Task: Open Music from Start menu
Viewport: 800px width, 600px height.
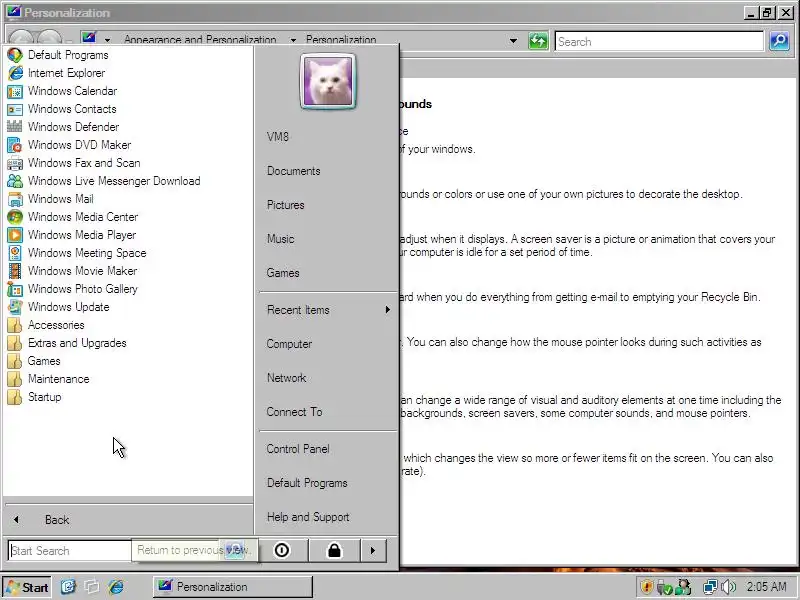Action: [280, 239]
